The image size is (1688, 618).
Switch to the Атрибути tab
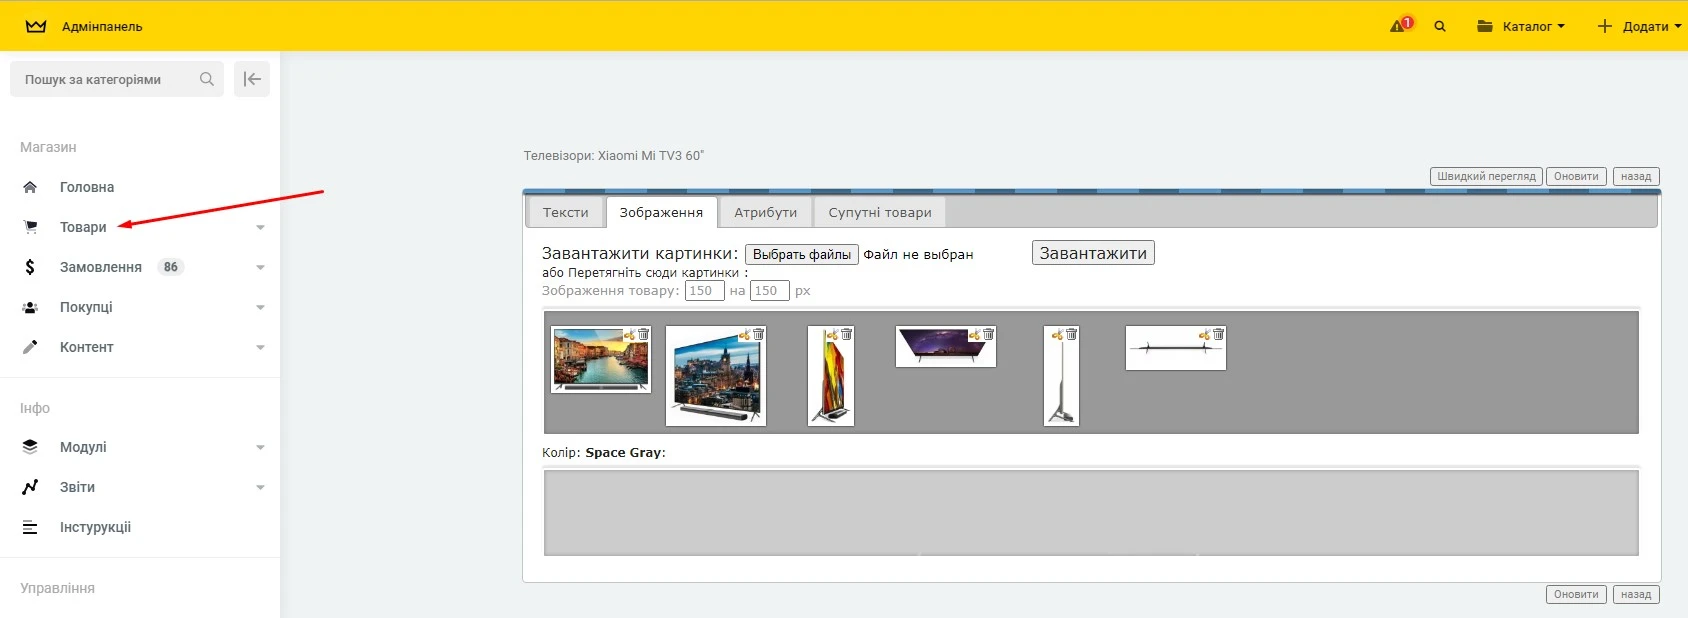click(x=765, y=212)
